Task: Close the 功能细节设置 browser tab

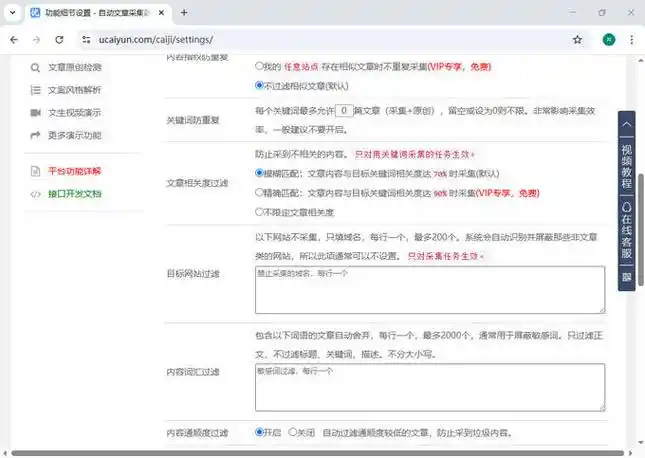Action: coord(161,13)
